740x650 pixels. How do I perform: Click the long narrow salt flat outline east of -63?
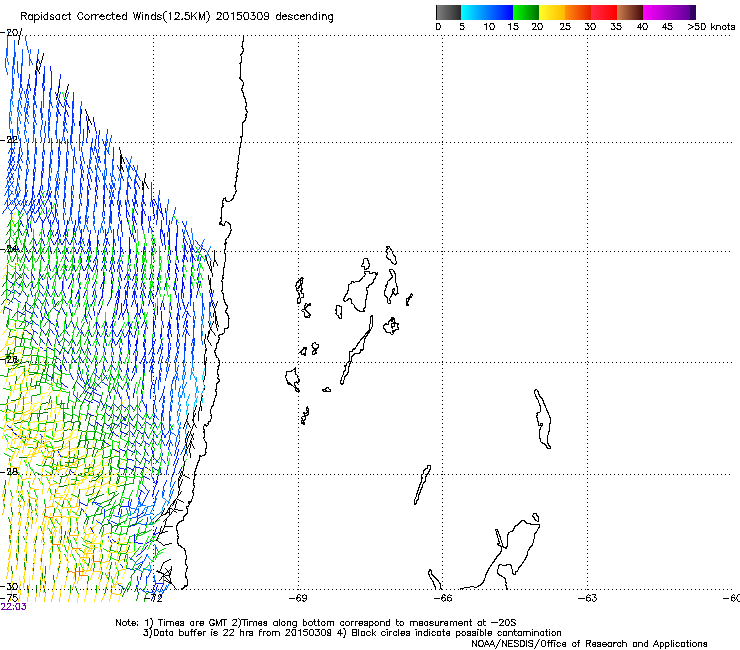542,419
